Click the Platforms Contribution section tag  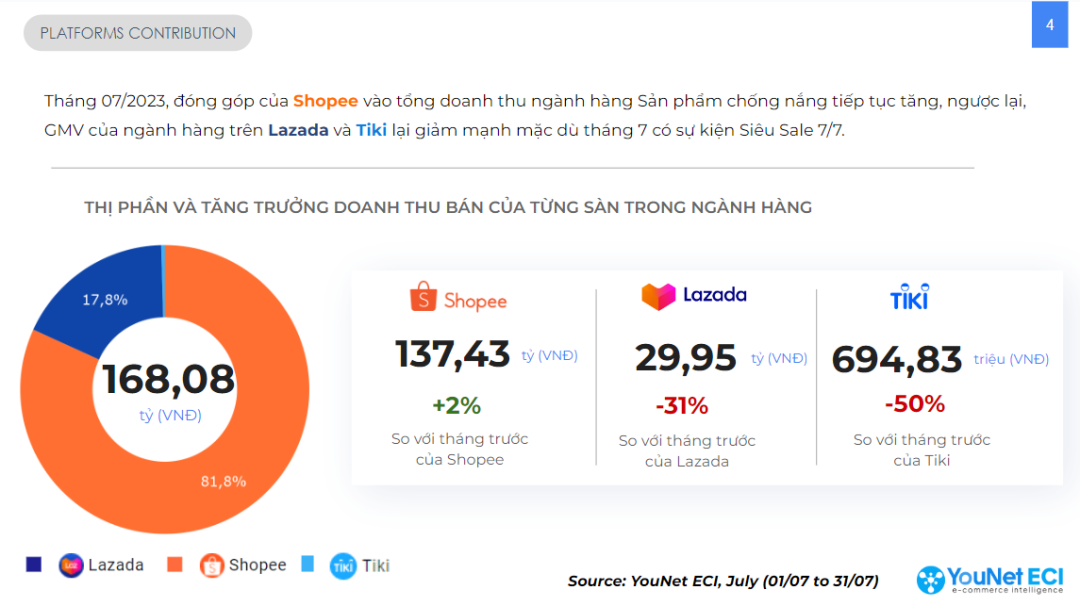coord(138,33)
